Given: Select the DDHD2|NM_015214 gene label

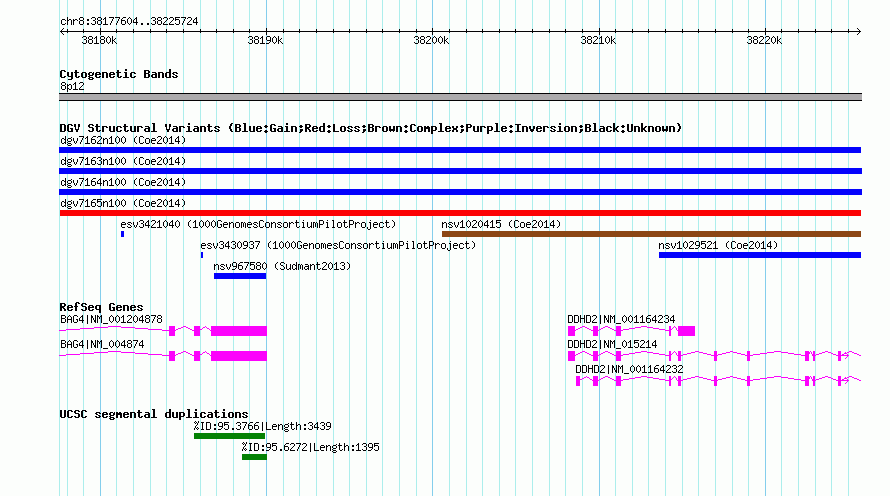Looking at the screenshot, I should (x=612, y=344).
